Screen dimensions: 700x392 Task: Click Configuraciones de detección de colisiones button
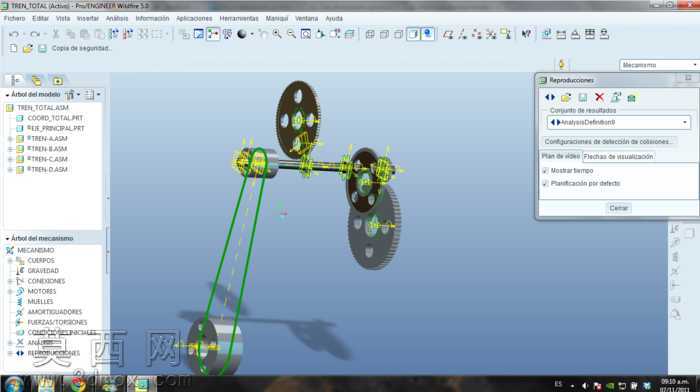pyautogui.click(x=608, y=142)
